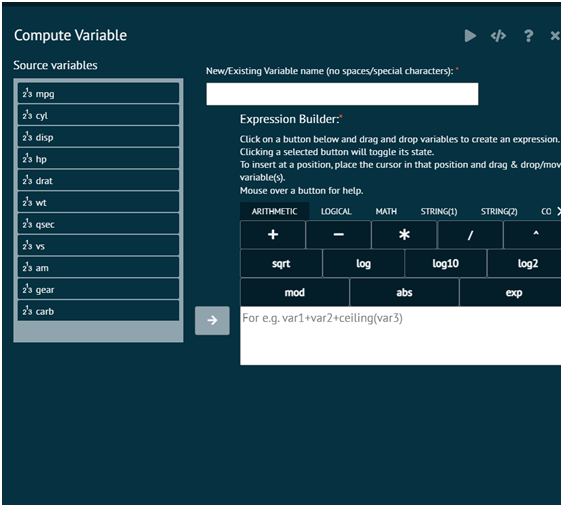Toggle the log2 function button

[x=525, y=264]
